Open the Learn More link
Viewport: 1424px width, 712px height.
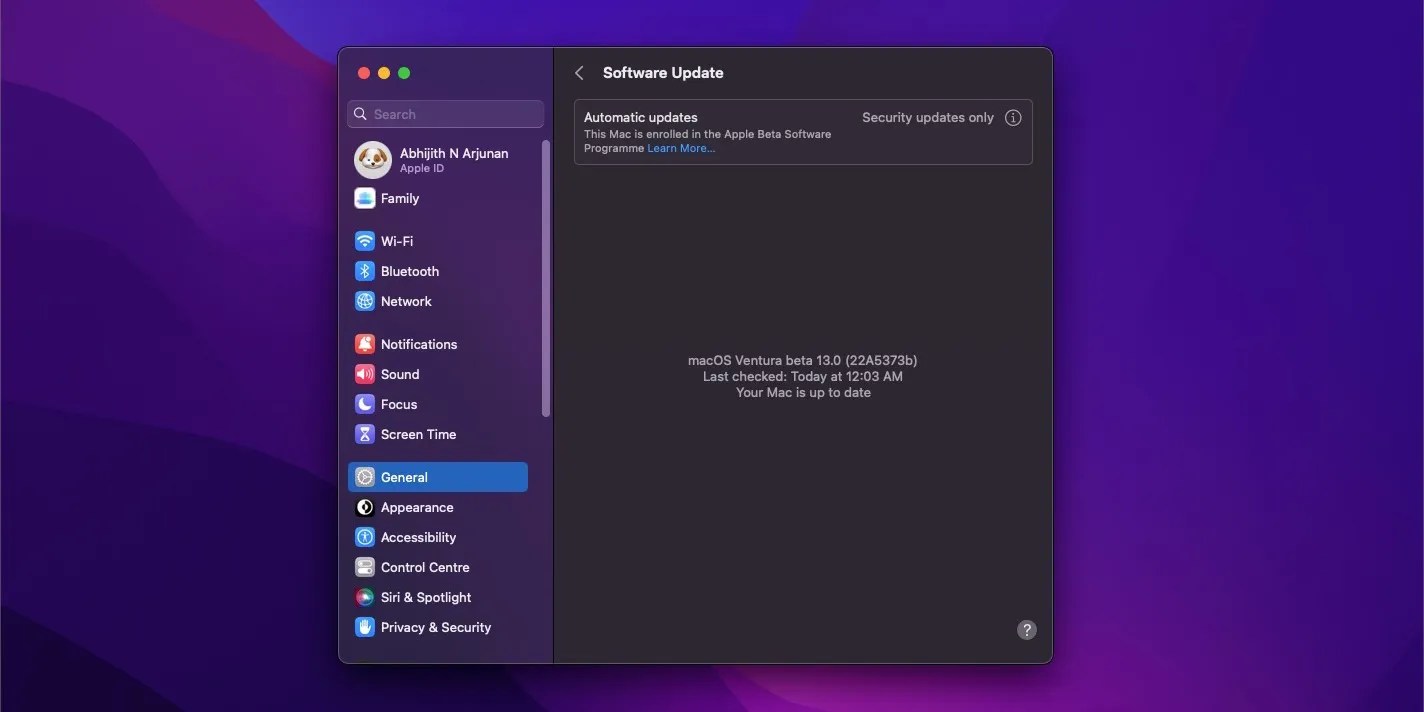pos(680,147)
